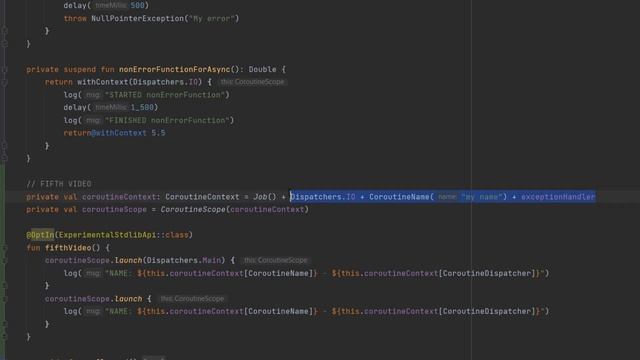Click the withContext call after 'return'
The image size is (640, 360).
[x=103, y=82]
